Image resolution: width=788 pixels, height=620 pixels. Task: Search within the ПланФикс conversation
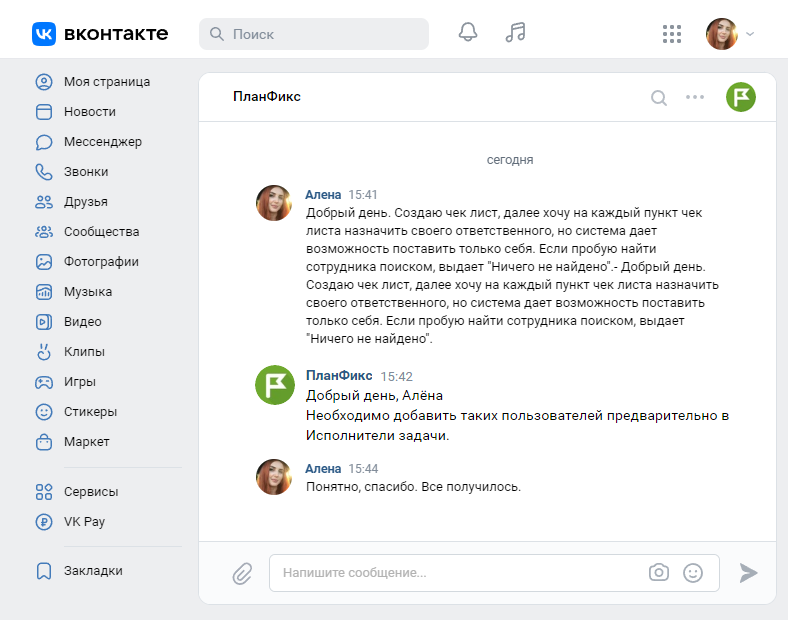[659, 97]
